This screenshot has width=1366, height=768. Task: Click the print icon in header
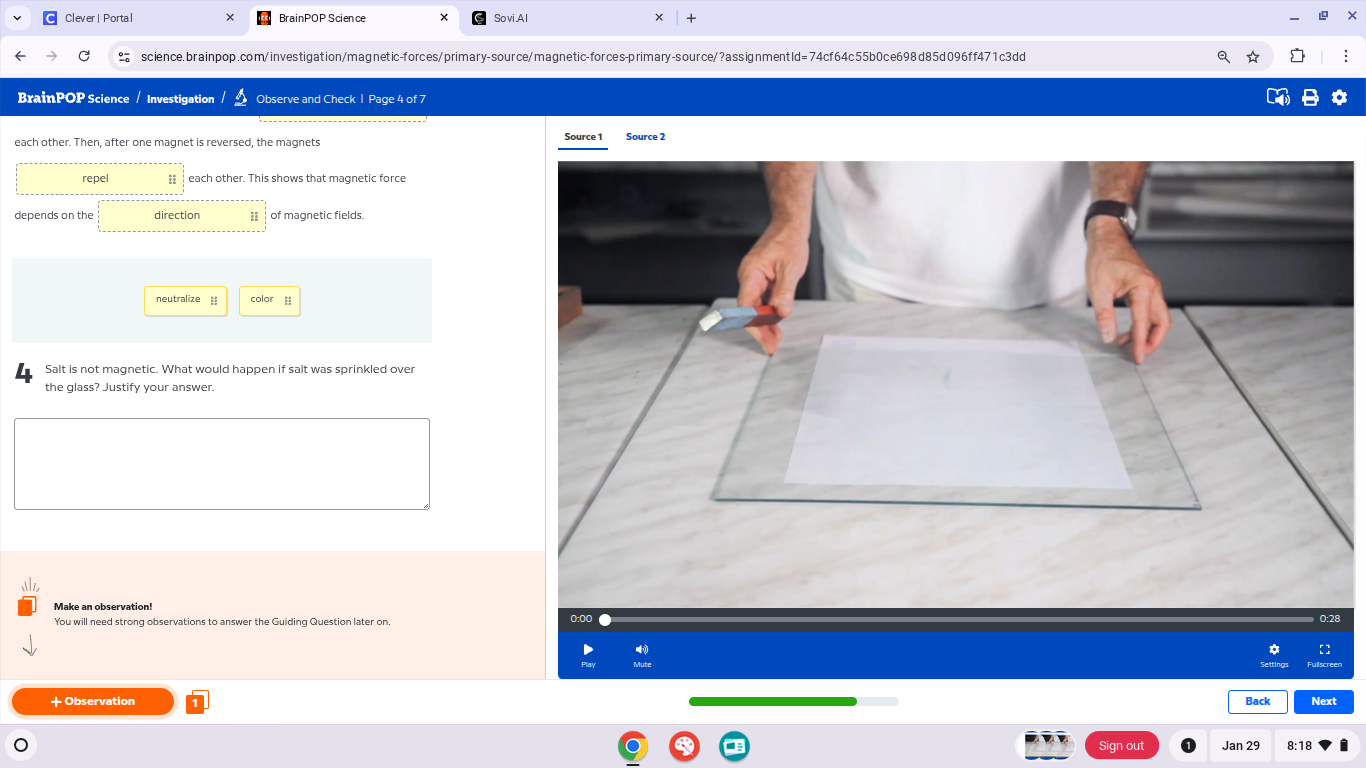point(1310,98)
